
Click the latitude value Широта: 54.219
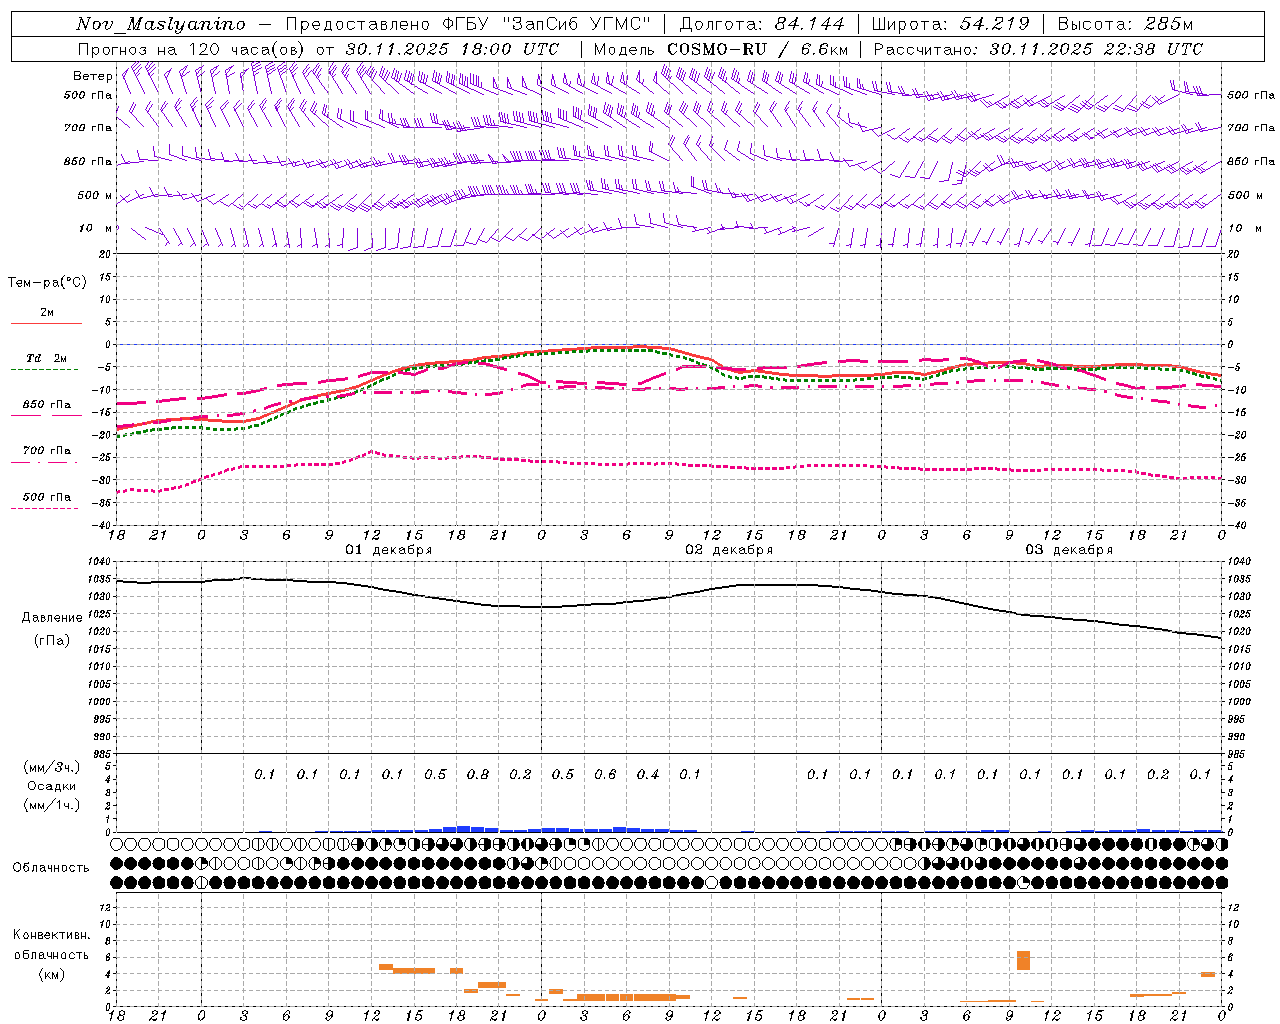(951, 24)
